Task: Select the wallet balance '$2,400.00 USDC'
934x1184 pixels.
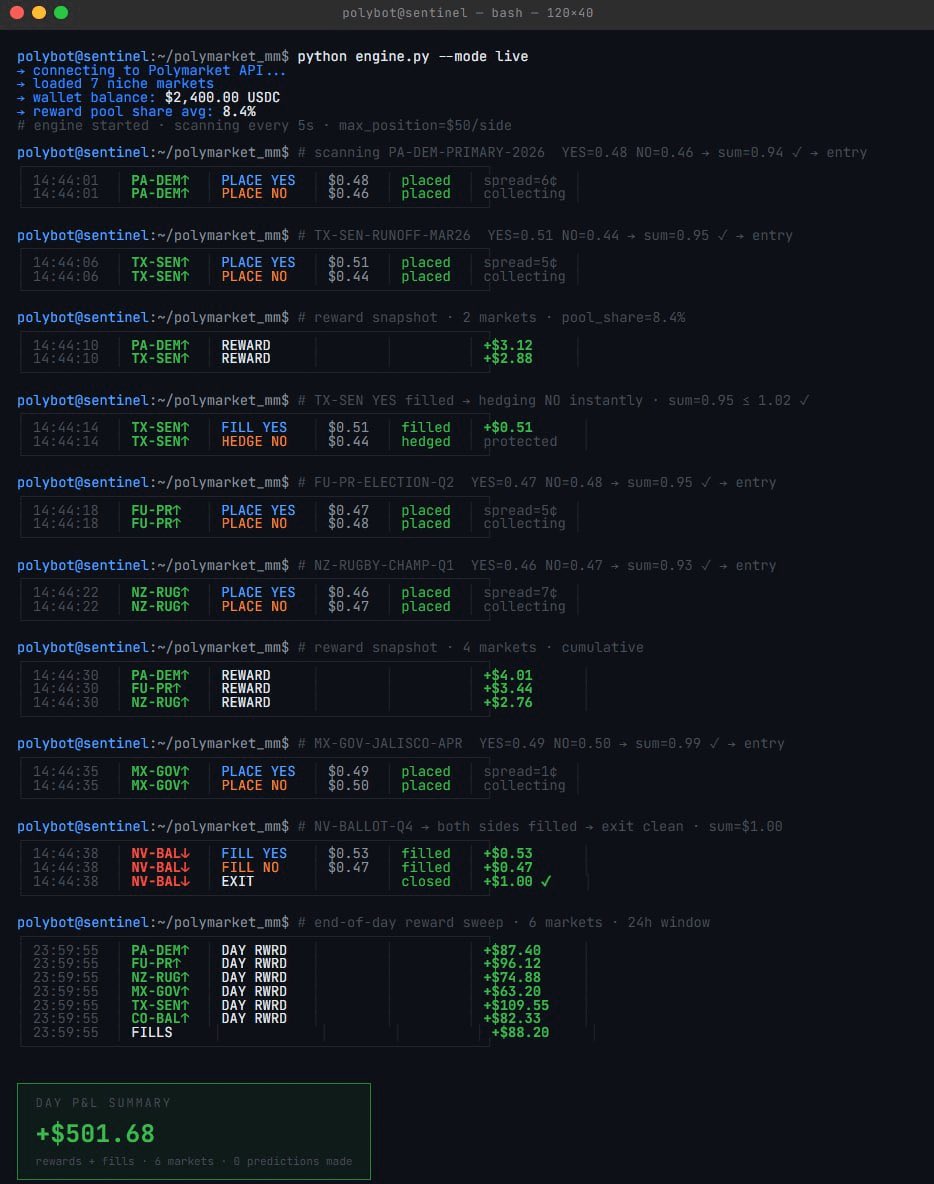Action: pos(222,97)
